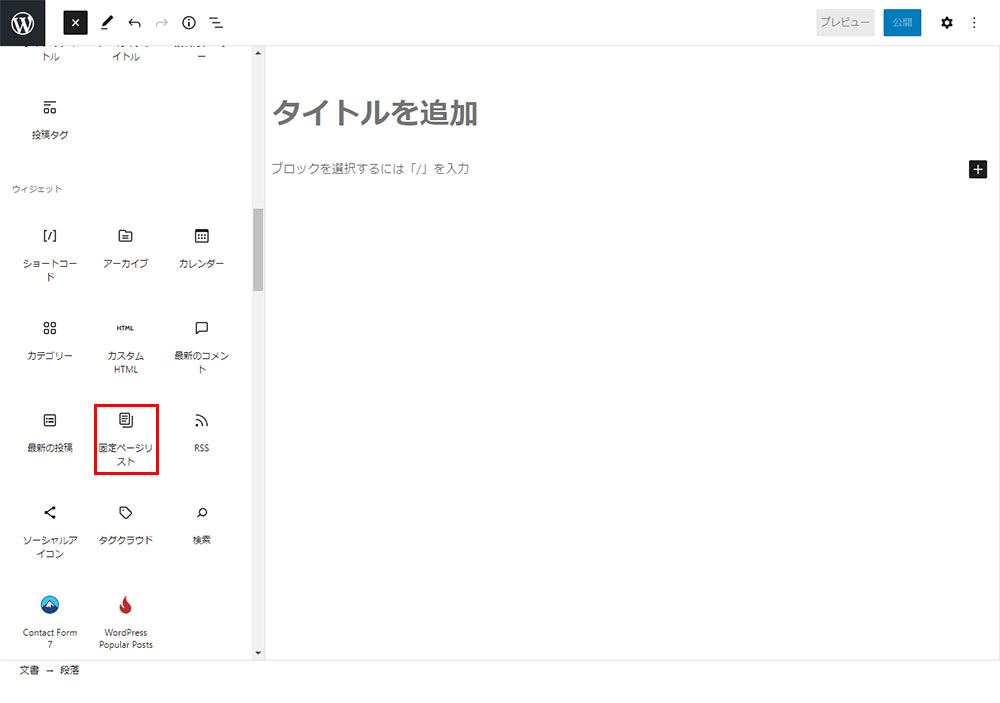The width and height of the screenshot is (1000, 703).
Task: Choose the Categories block
Action: pos(50,340)
